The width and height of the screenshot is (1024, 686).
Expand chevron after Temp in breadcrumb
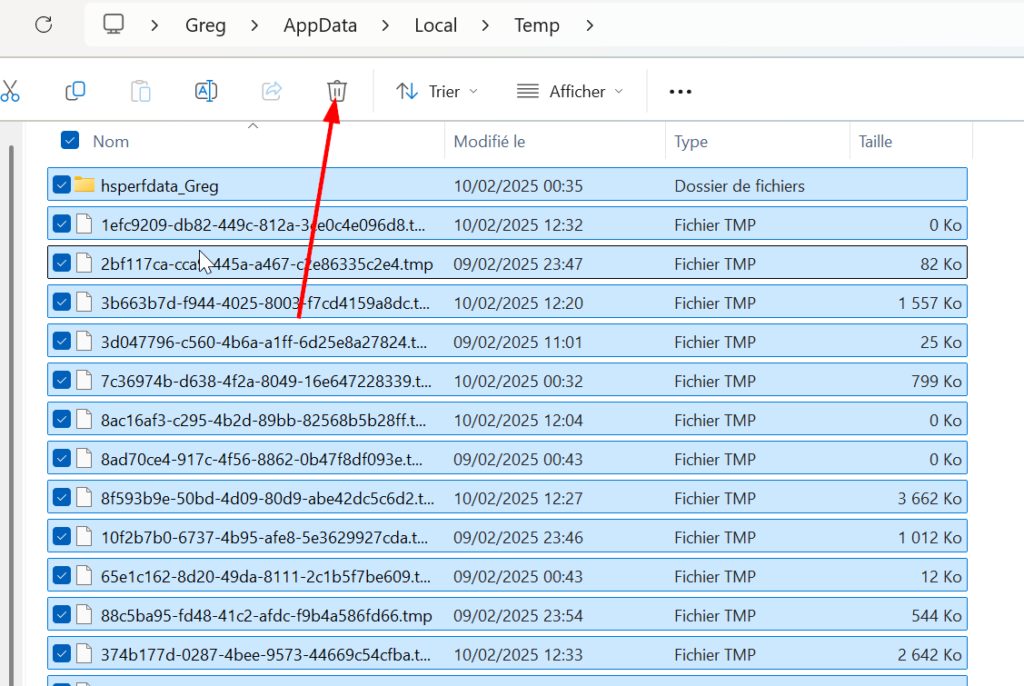(x=590, y=25)
